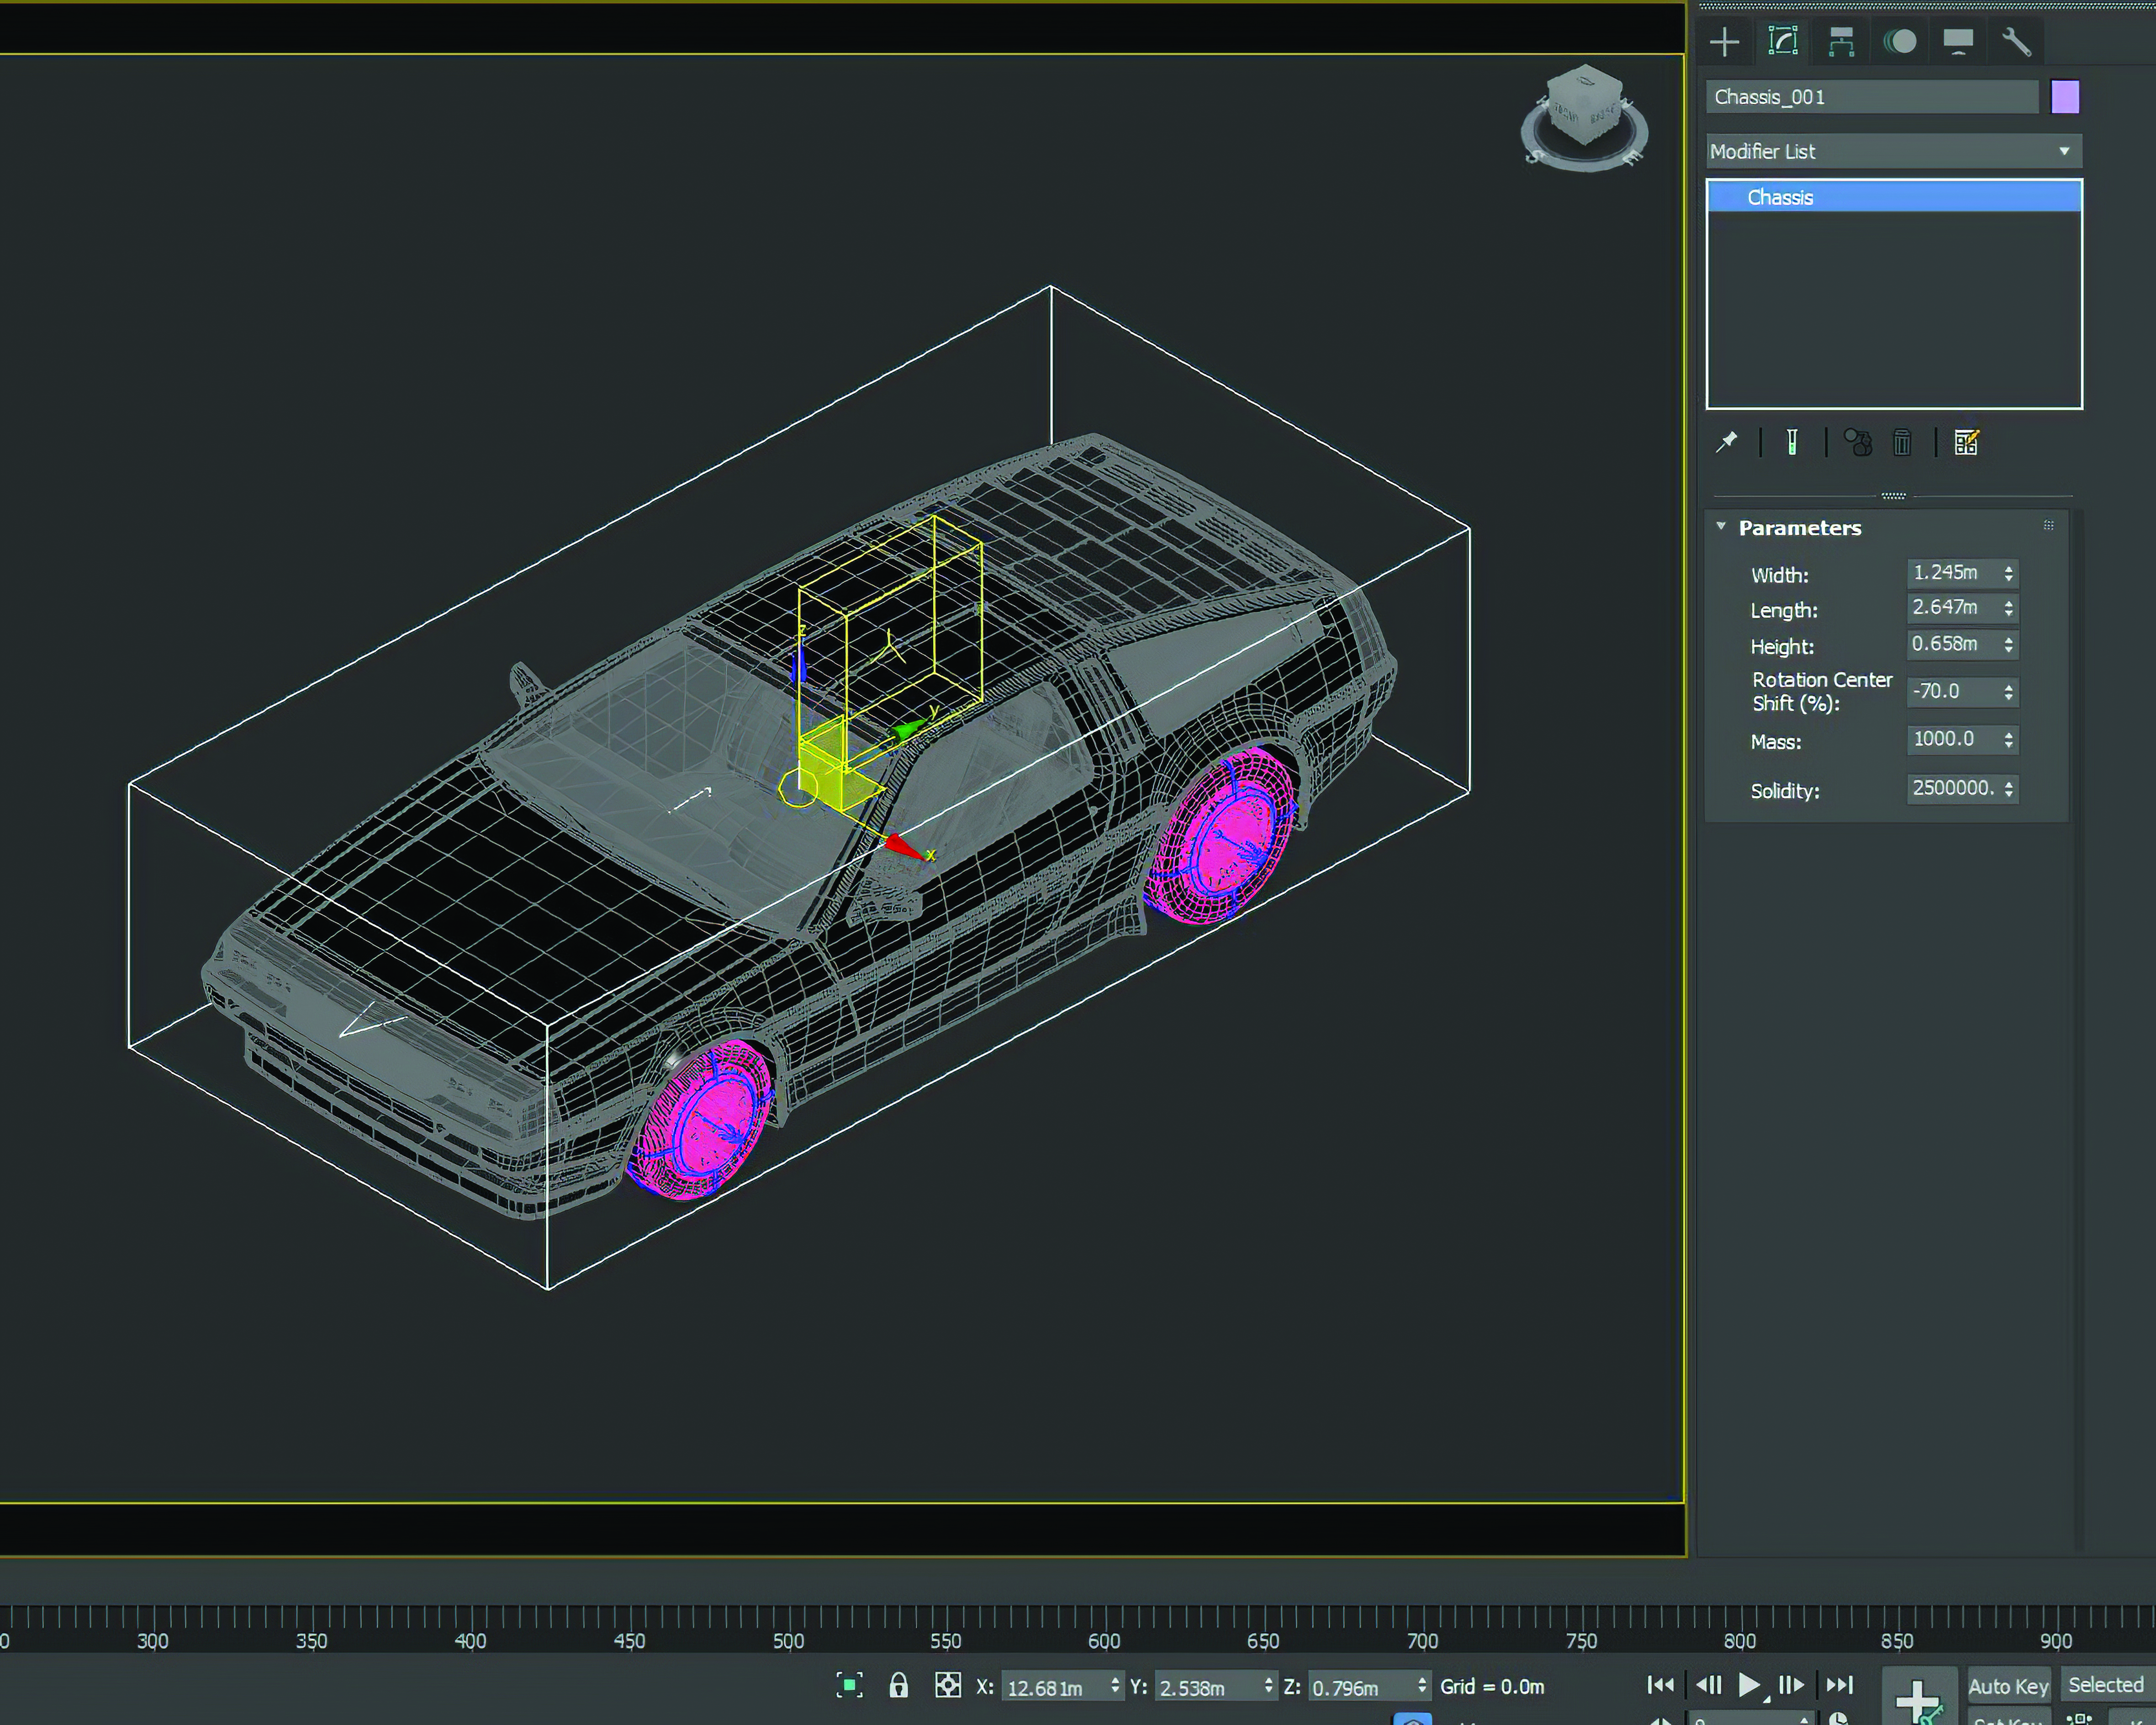The image size is (2156, 1725).
Task: Open the purple object color swatch
Action: click(2065, 97)
